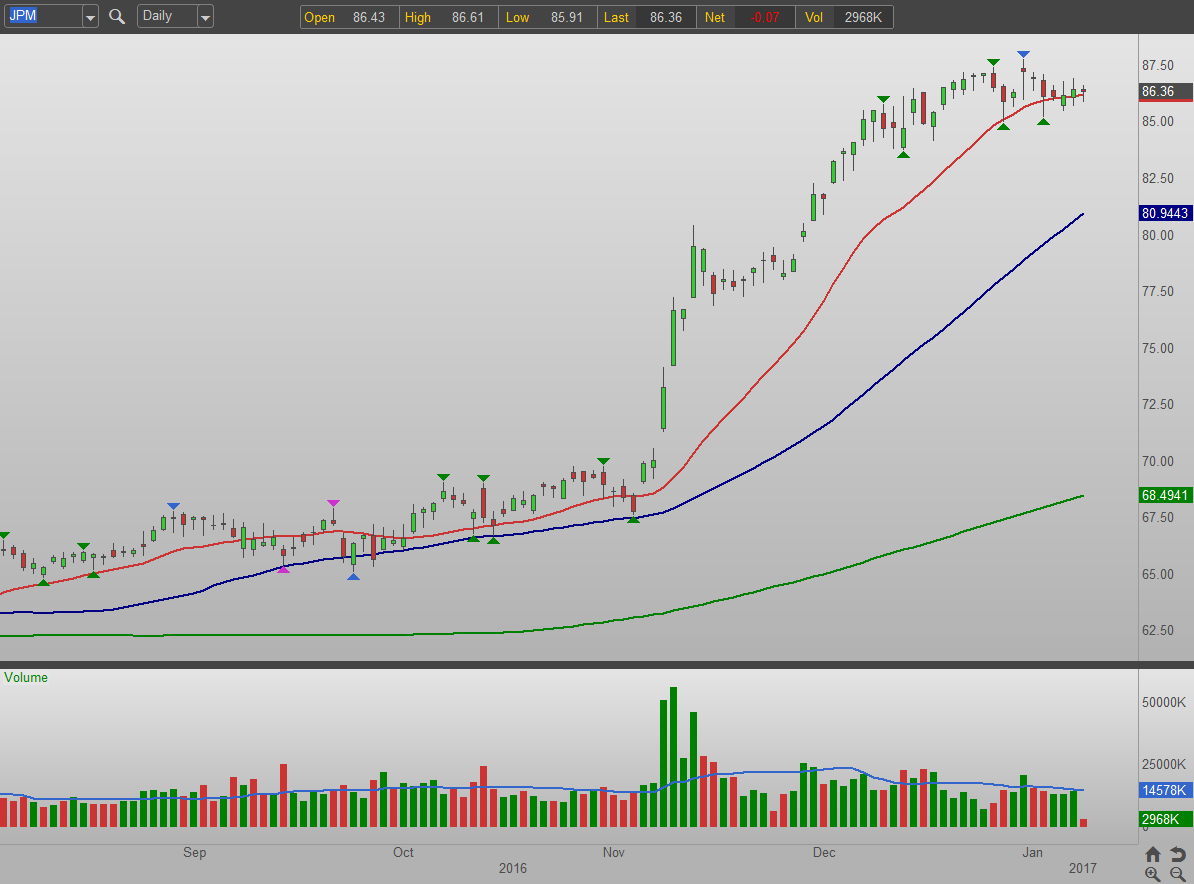Click the magnifier symbol search icon

117,16
